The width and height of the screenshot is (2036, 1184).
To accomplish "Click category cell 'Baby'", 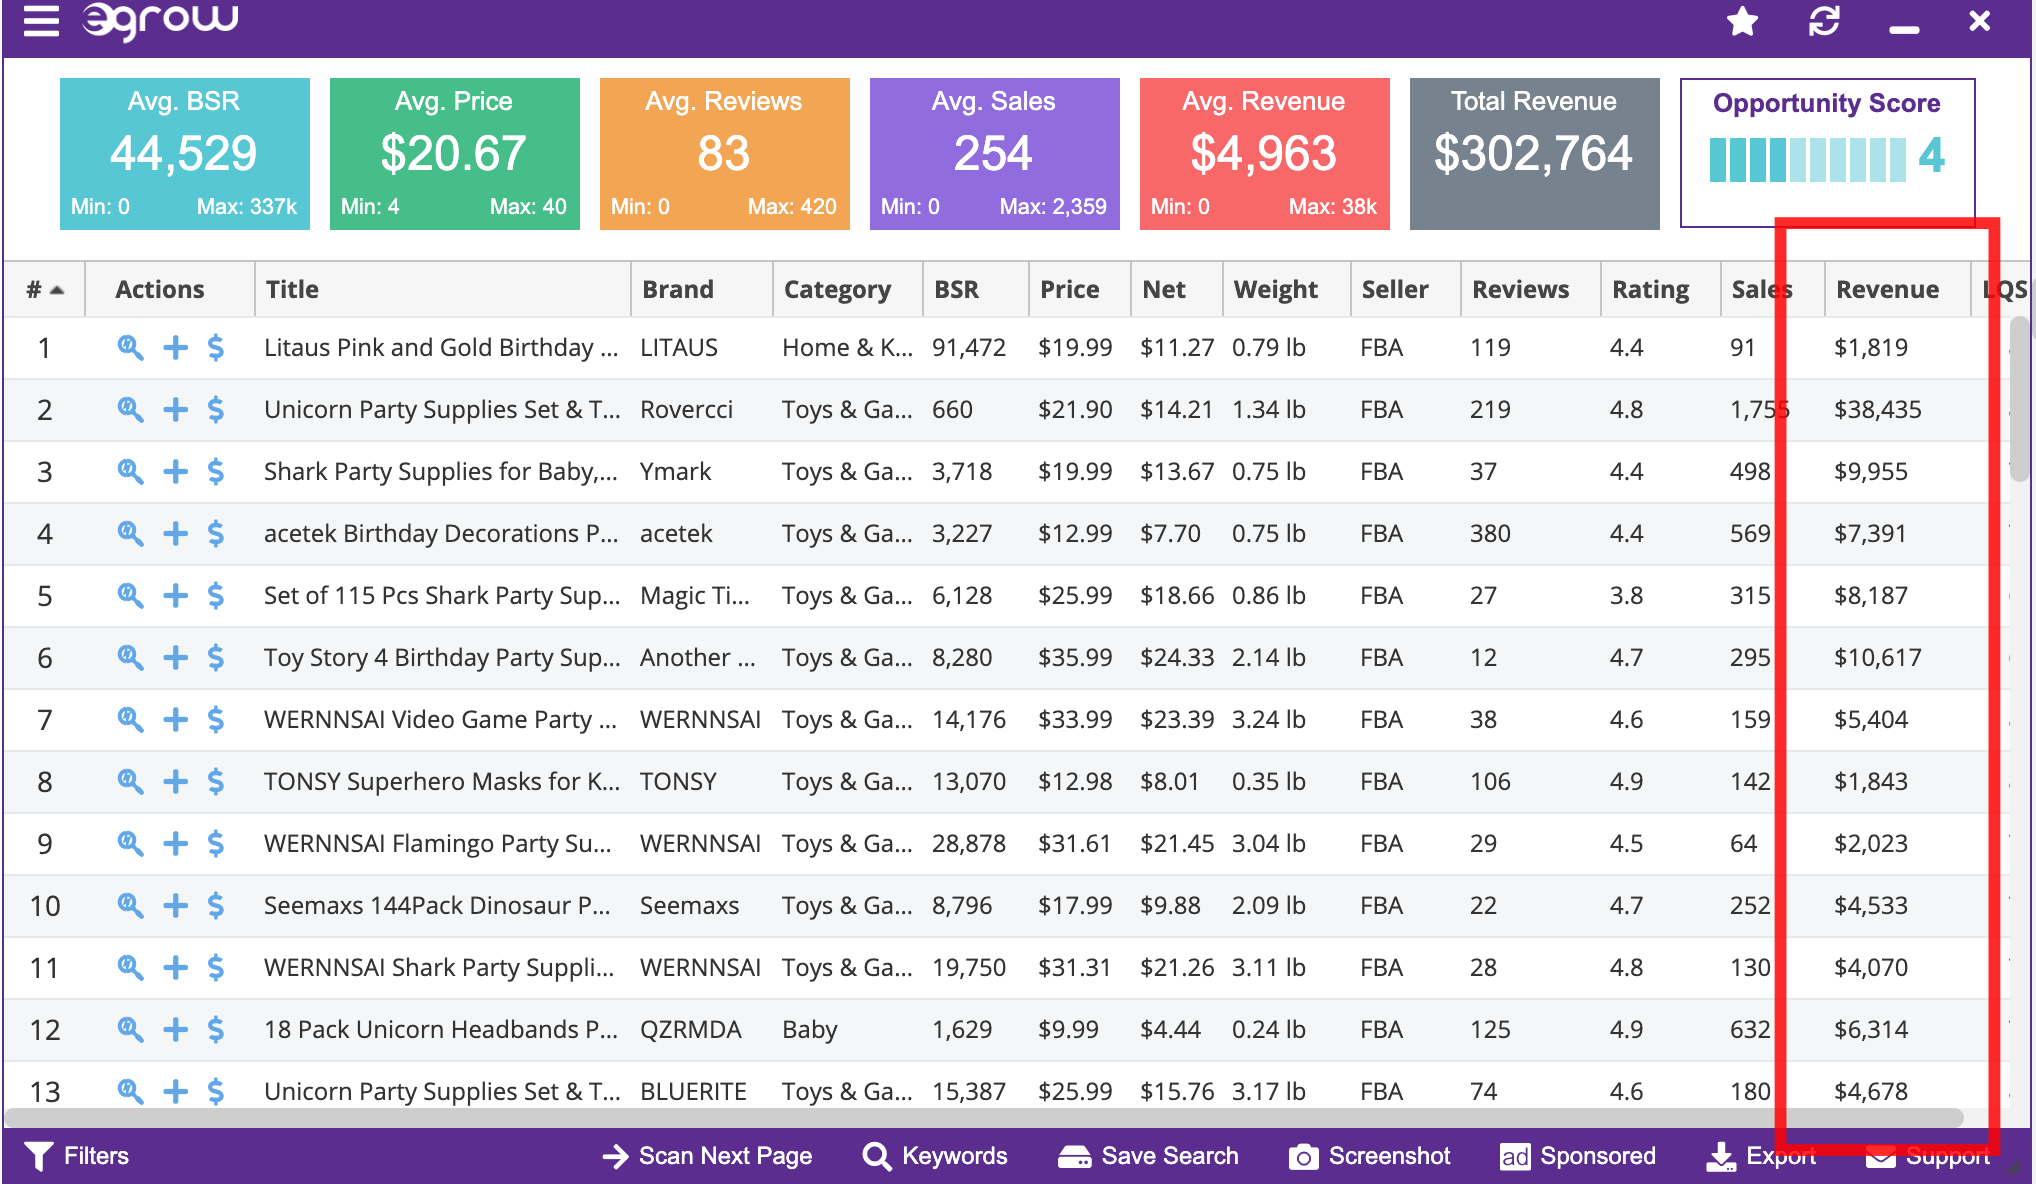I will pos(810,1029).
